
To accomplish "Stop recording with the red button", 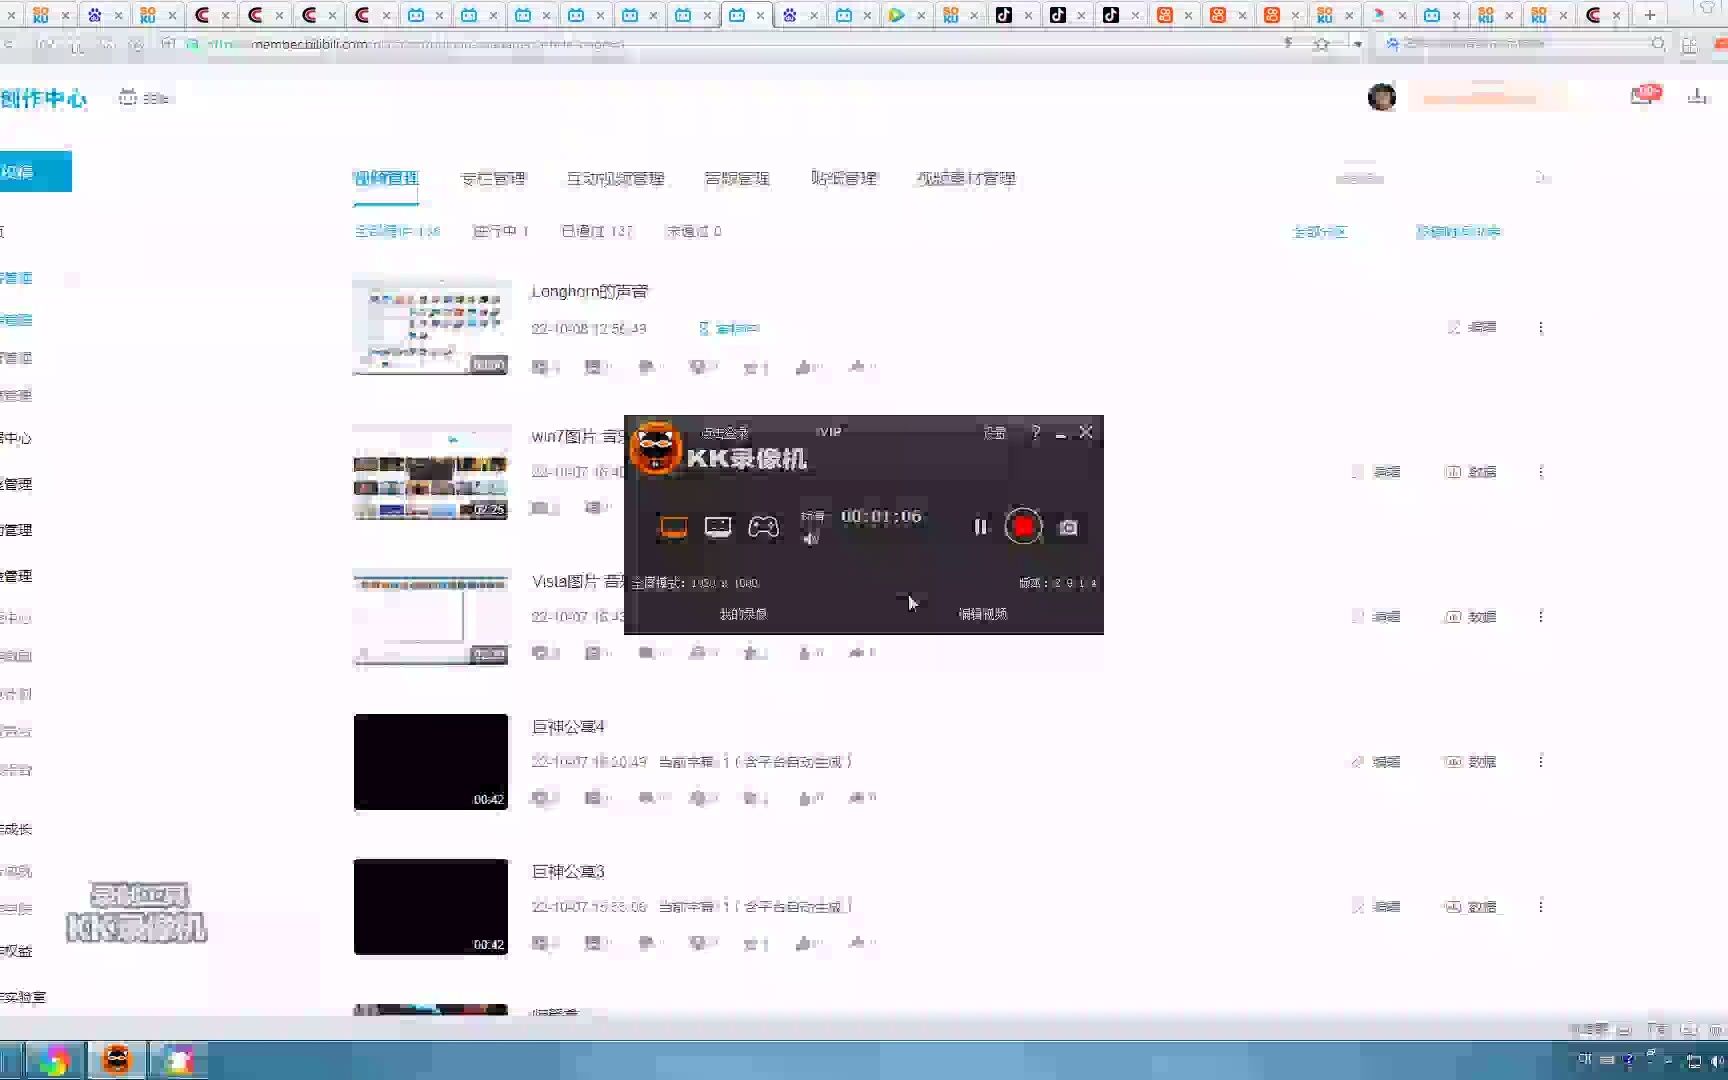I will [1023, 526].
